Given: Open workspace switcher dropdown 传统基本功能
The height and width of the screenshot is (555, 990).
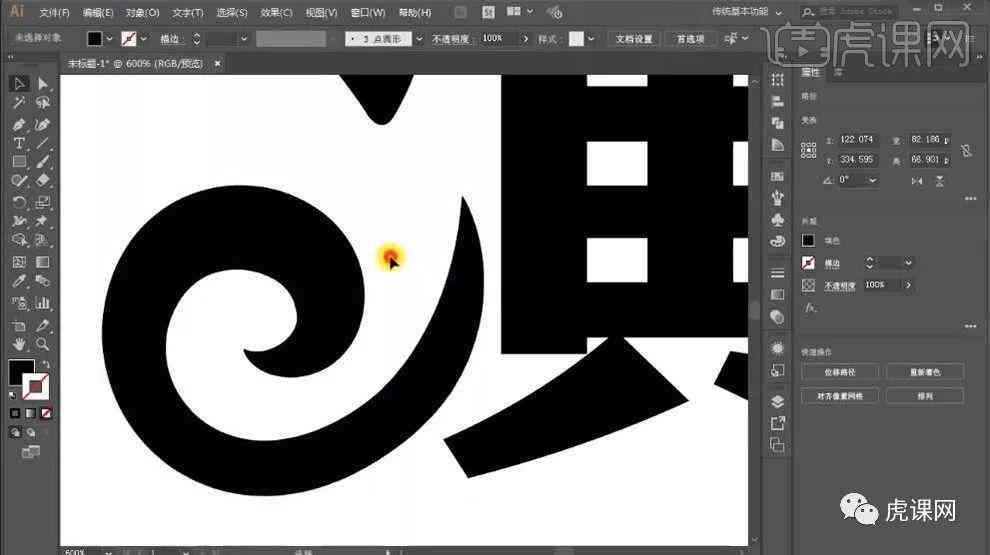Looking at the screenshot, I should [x=747, y=12].
